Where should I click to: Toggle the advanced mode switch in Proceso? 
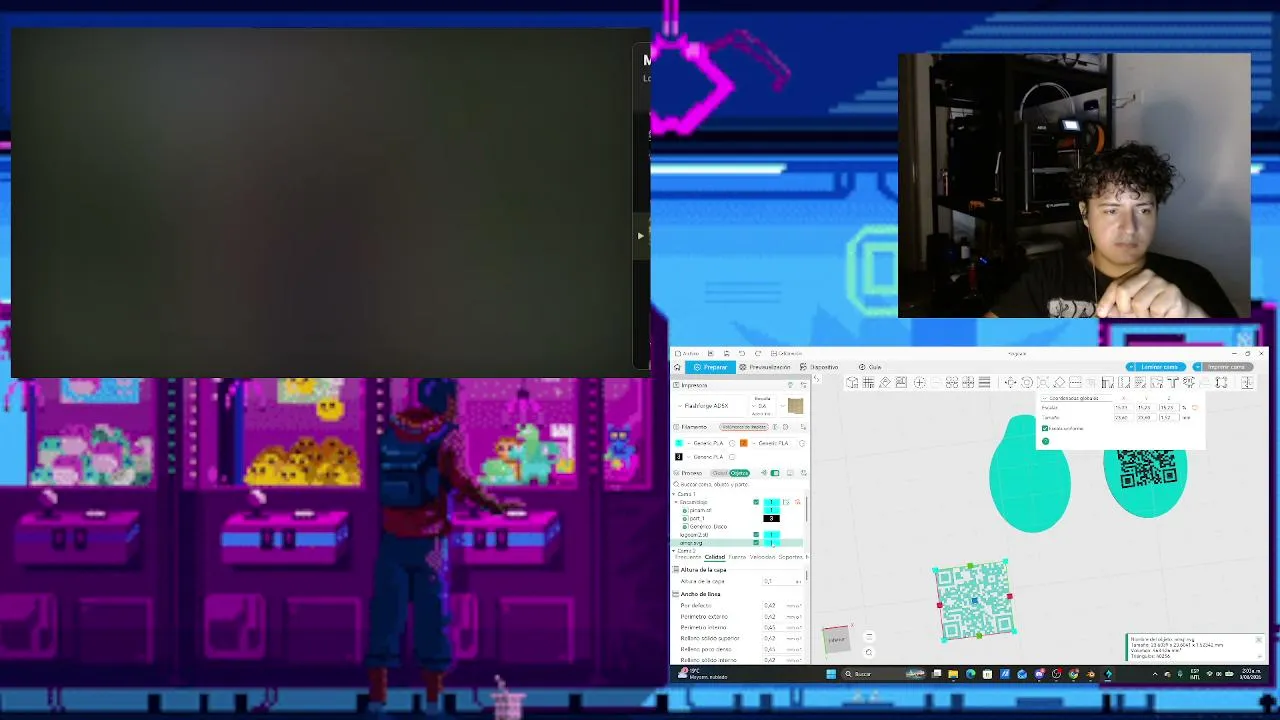coord(775,473)
